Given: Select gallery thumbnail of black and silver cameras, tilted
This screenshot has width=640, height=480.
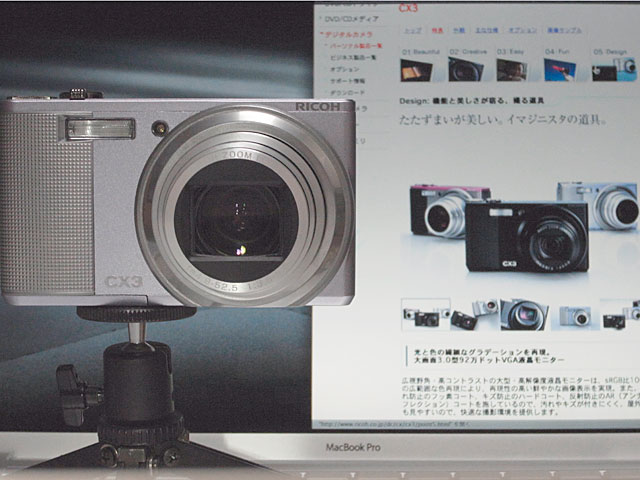Looking at the screenshot, I should click(474, 315).
